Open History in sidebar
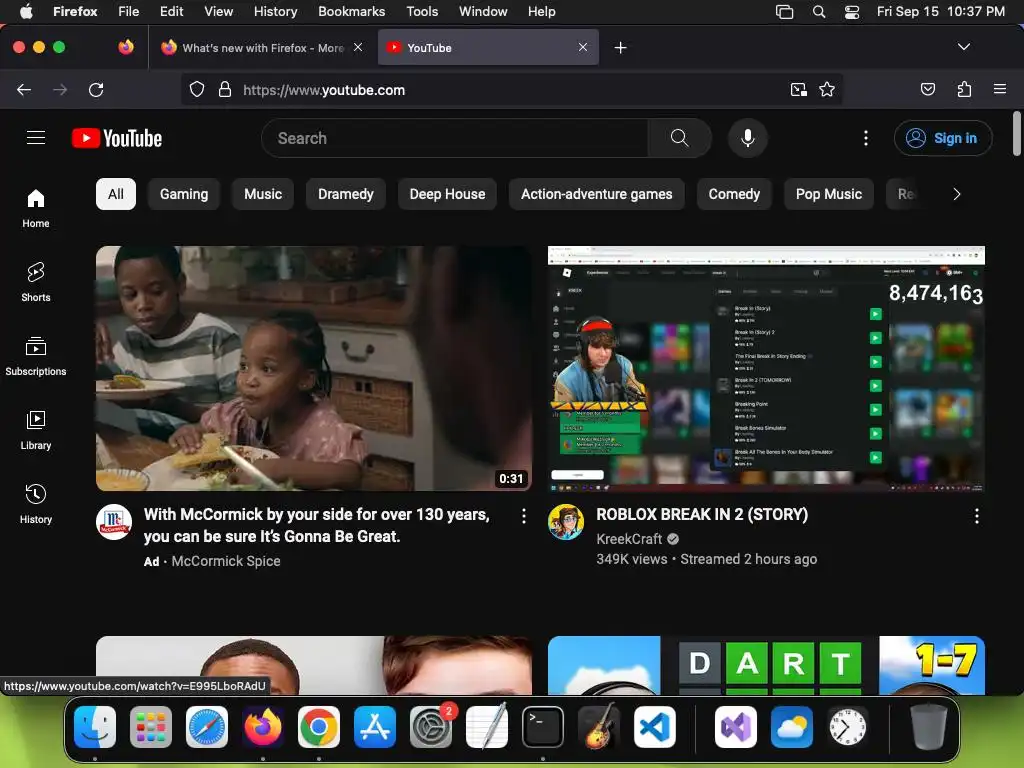This screenshot has height=768, width=1024. 36,504
